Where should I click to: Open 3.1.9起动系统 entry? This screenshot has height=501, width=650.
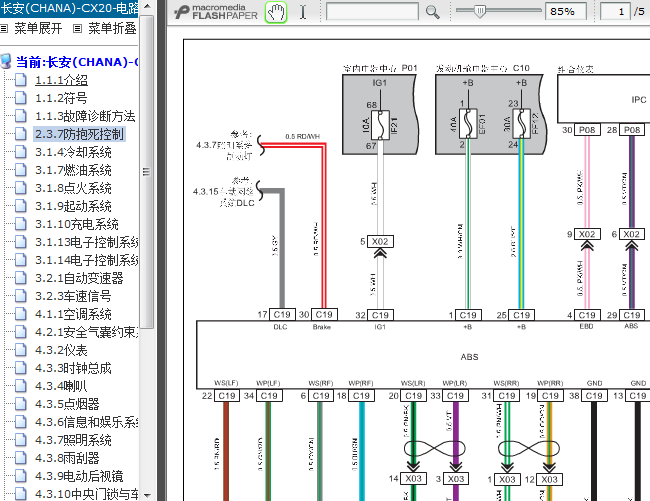tap(73, 206)
